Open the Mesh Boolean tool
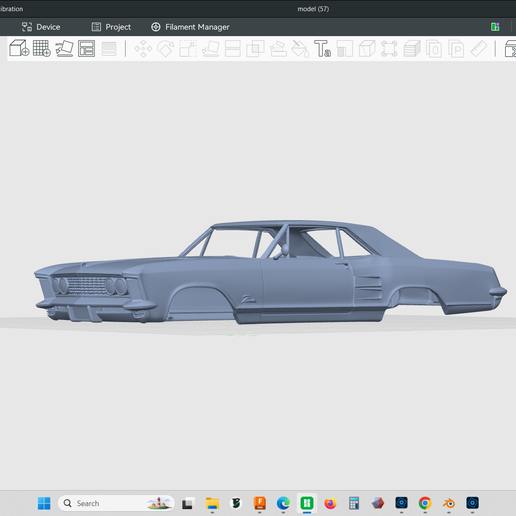Viewport: 516px width, 516px height. (255, 49)
